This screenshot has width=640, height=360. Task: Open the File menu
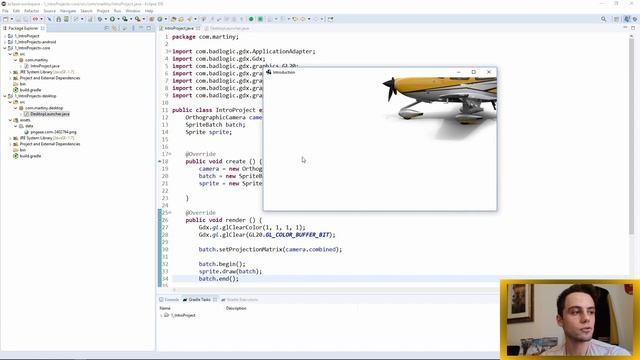click(x=5, y=11)
